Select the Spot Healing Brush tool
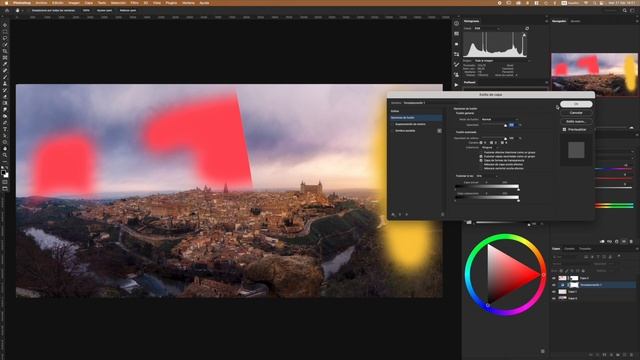The height and width of the screenshot is (360, 640). click(5, 71)
